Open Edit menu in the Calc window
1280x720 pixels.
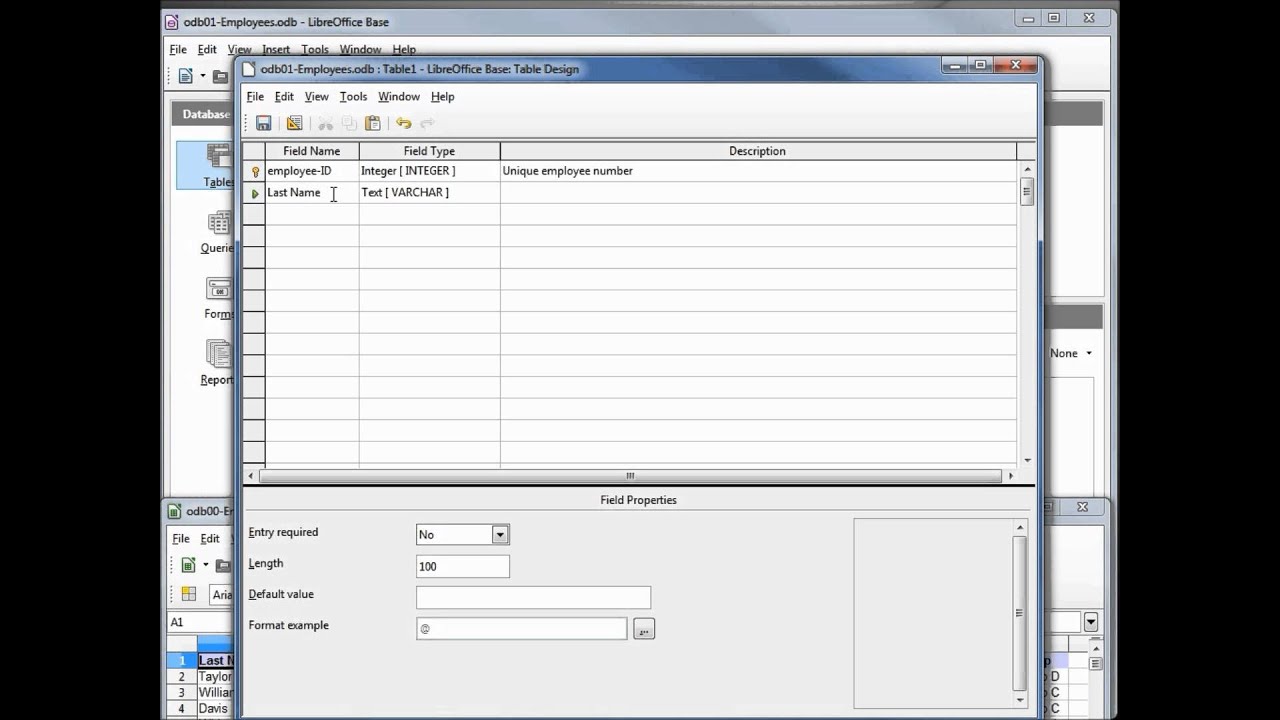point(209,539)
